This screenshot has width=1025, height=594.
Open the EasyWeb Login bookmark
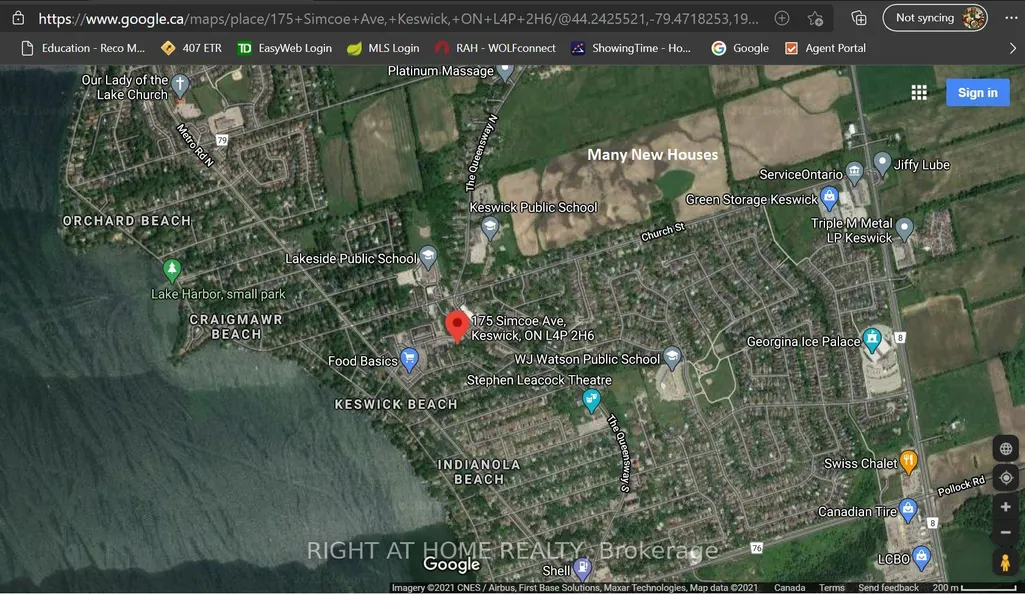point(284,48)
